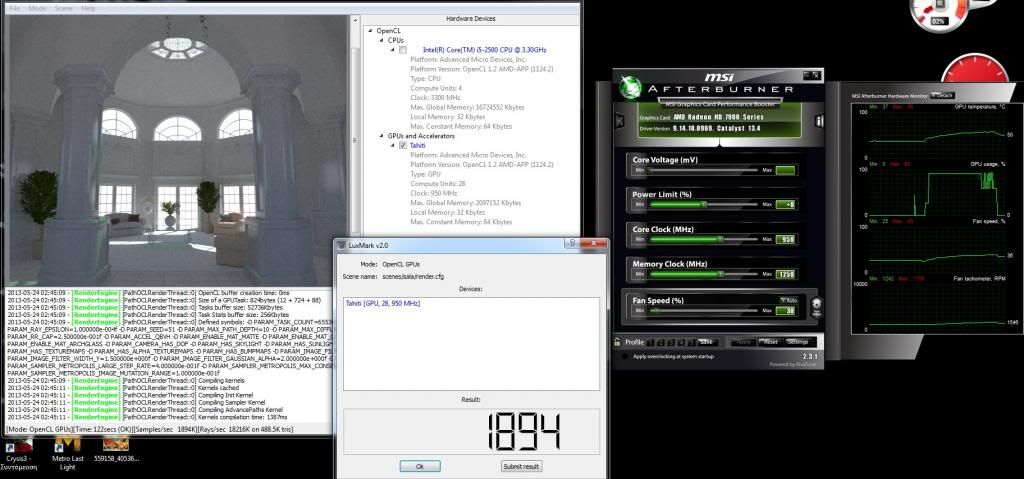Click the user-defined fan control icon
1024x479 pixels.
(x=817, y=306)
